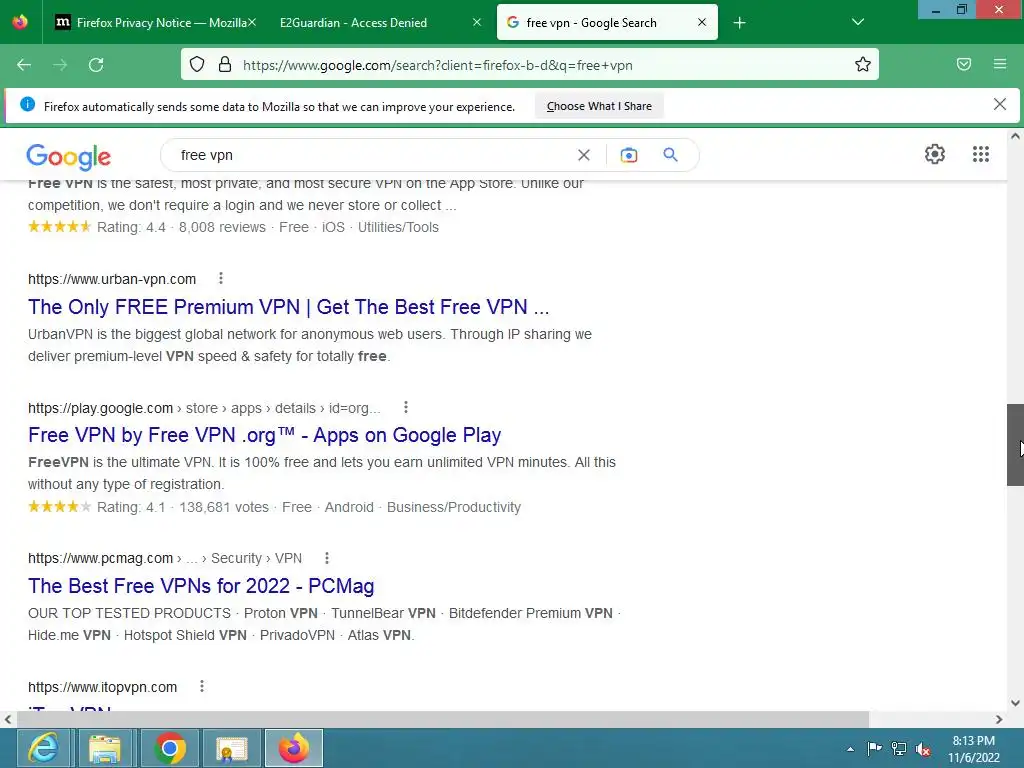This screenshot has height=768, width=1024.
Task: Open Free VPN by Free VPN .org link
Action: click(x=264, y=435)
